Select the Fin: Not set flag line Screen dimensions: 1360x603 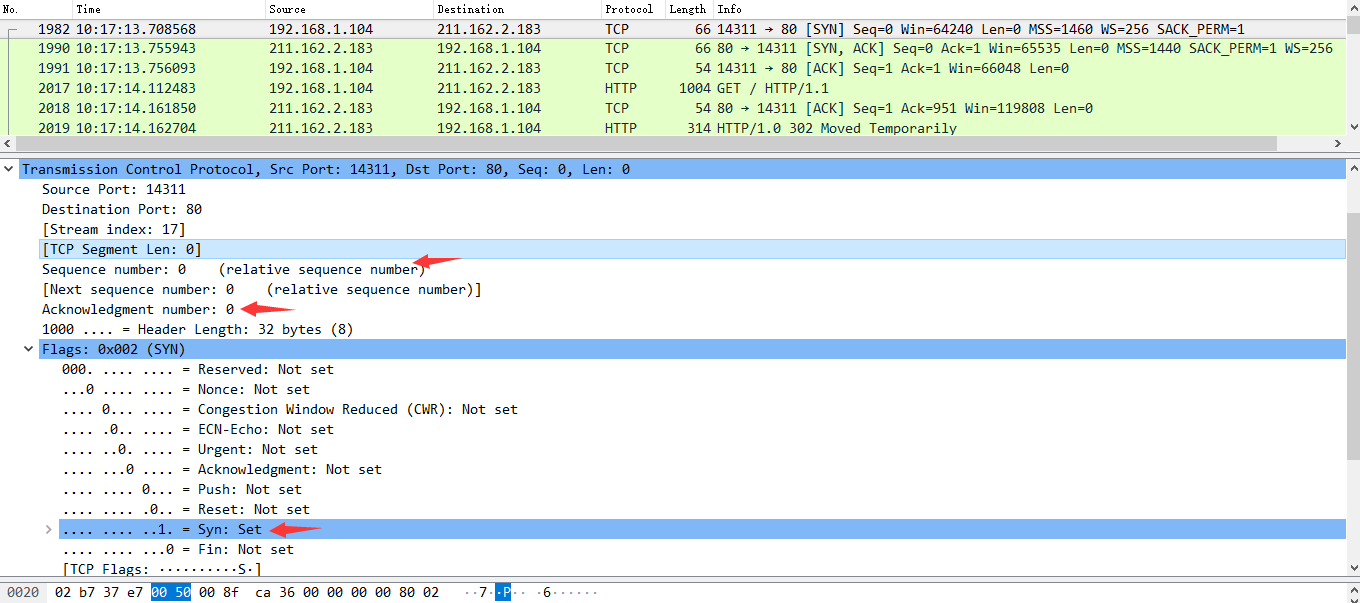[x=178, y=549]
